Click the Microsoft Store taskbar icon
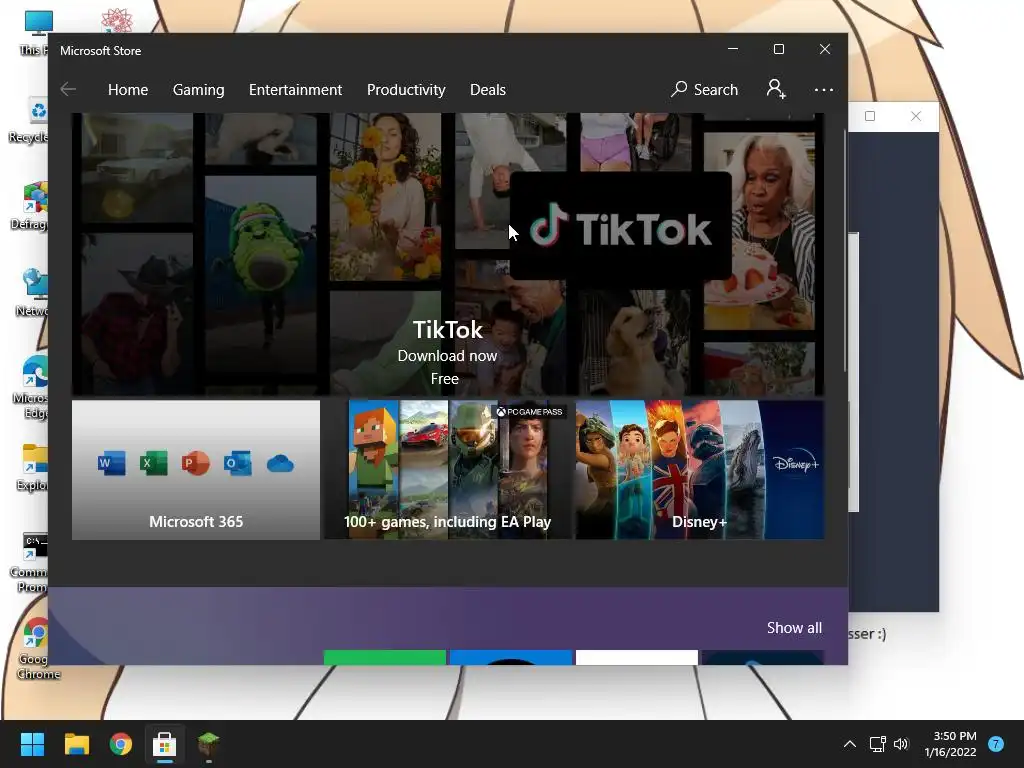1024x768 pixels. tap(165, 744)
